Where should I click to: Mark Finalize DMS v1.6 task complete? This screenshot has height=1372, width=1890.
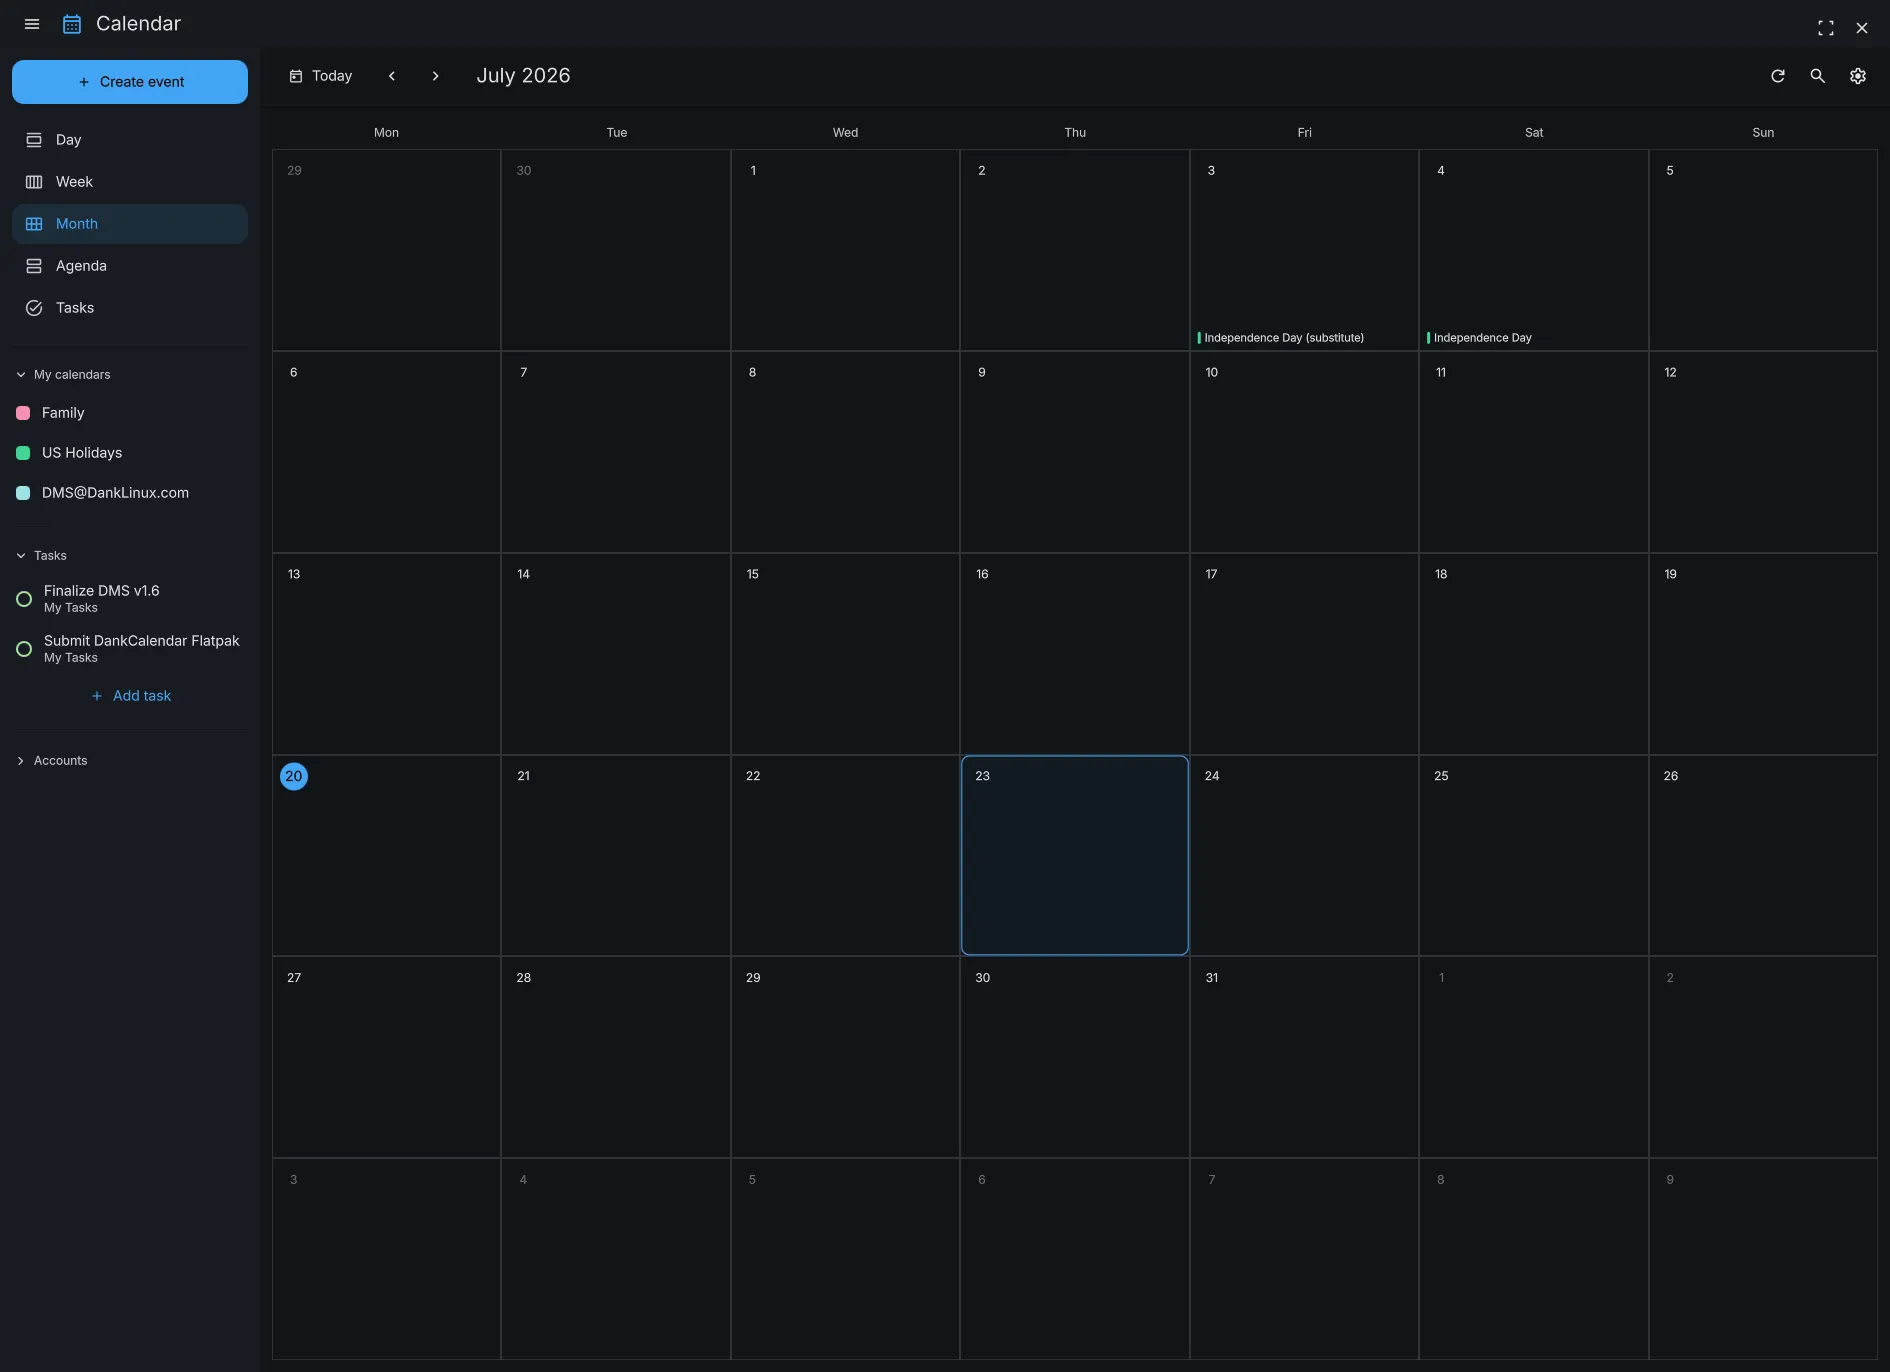click(x=24, y=599)
